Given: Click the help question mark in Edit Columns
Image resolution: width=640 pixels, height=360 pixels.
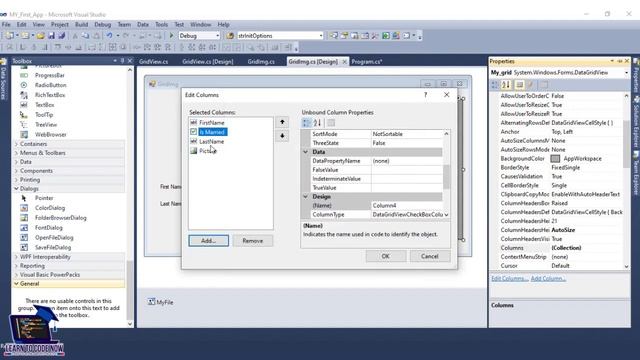Looking at the screenshot, I should [x=425, y=95].
